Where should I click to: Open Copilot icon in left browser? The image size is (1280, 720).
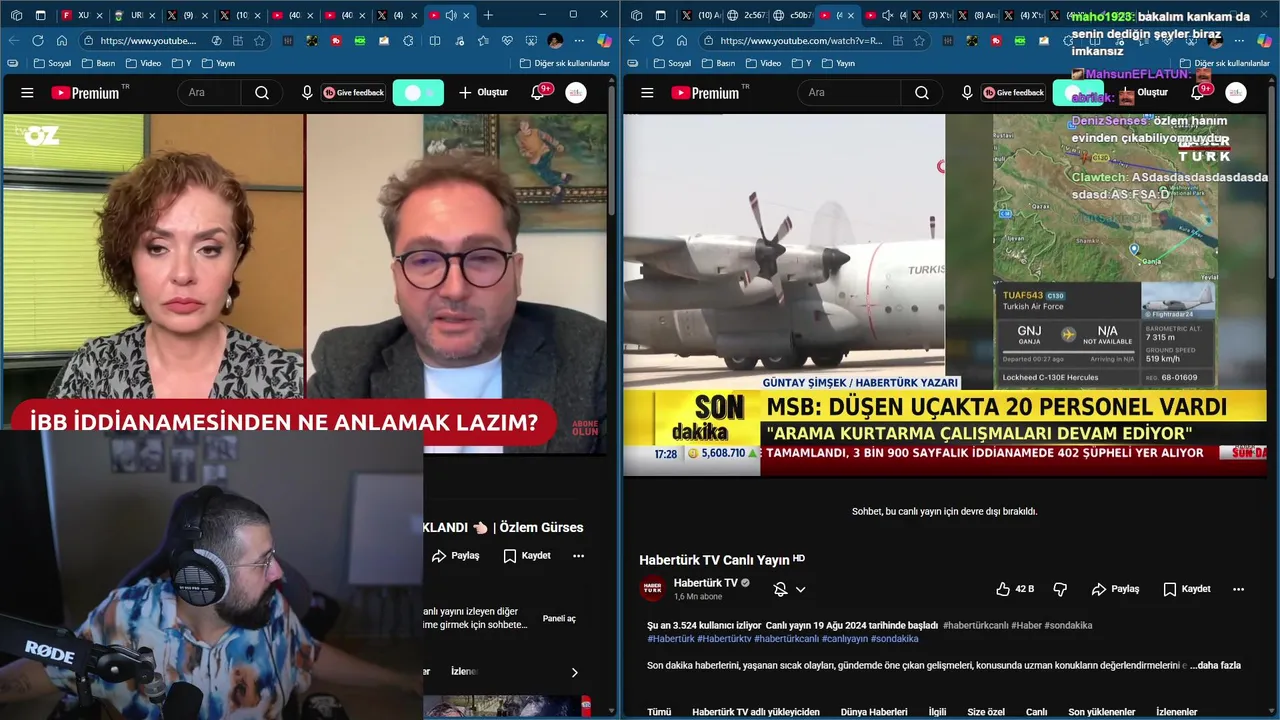(x=604, y=41)
